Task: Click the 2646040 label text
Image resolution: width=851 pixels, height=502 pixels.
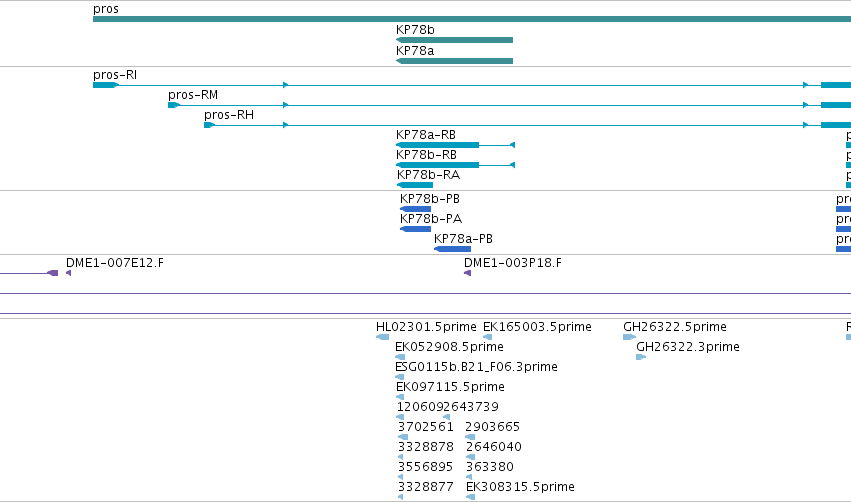Action: pos(494,447)
